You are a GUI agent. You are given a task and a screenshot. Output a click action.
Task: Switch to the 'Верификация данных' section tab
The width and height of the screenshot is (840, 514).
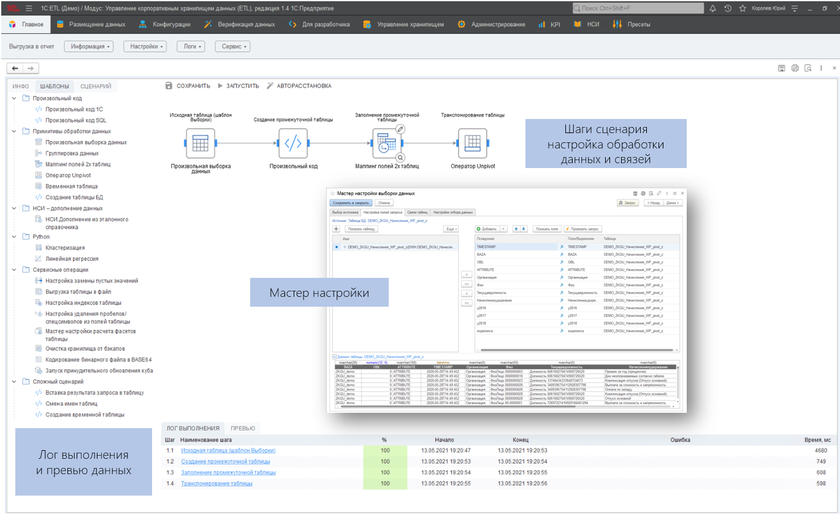click(244, 24)
